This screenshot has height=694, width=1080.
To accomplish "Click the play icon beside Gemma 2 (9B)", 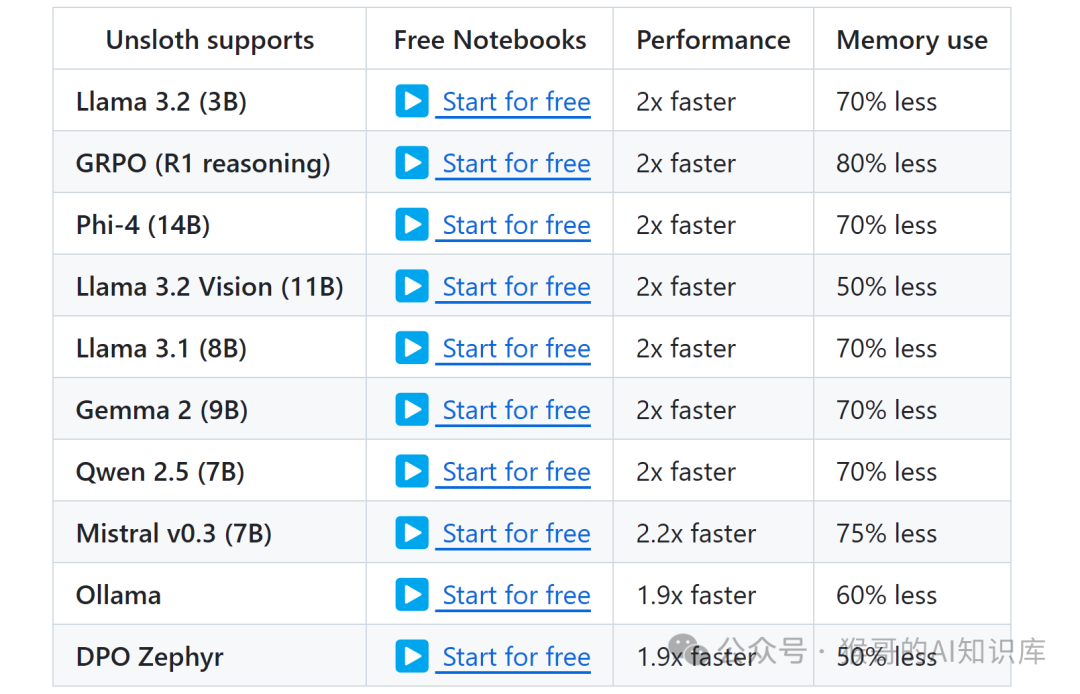I will [411, 410].
